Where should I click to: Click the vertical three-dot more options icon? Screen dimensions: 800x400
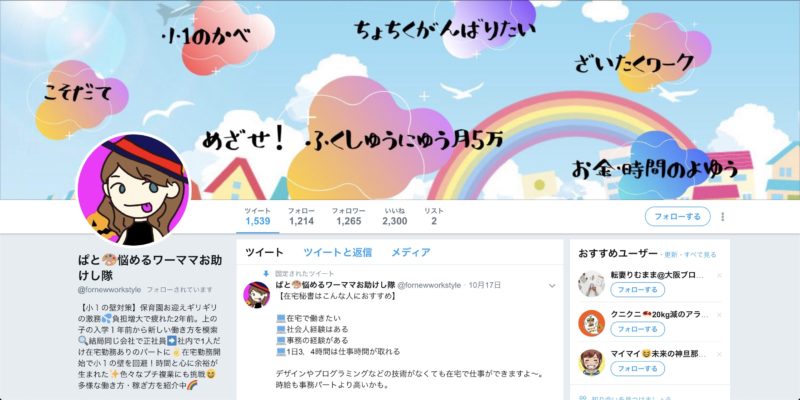coord(722,216)
